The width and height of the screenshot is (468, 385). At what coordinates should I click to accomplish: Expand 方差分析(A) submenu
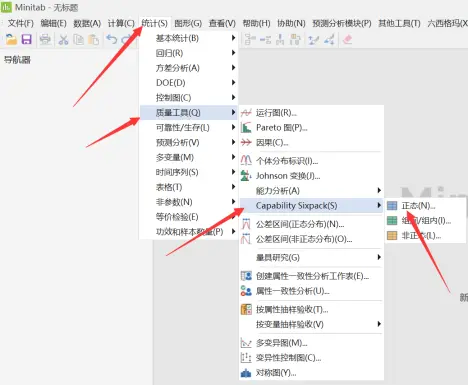[188, 68]
